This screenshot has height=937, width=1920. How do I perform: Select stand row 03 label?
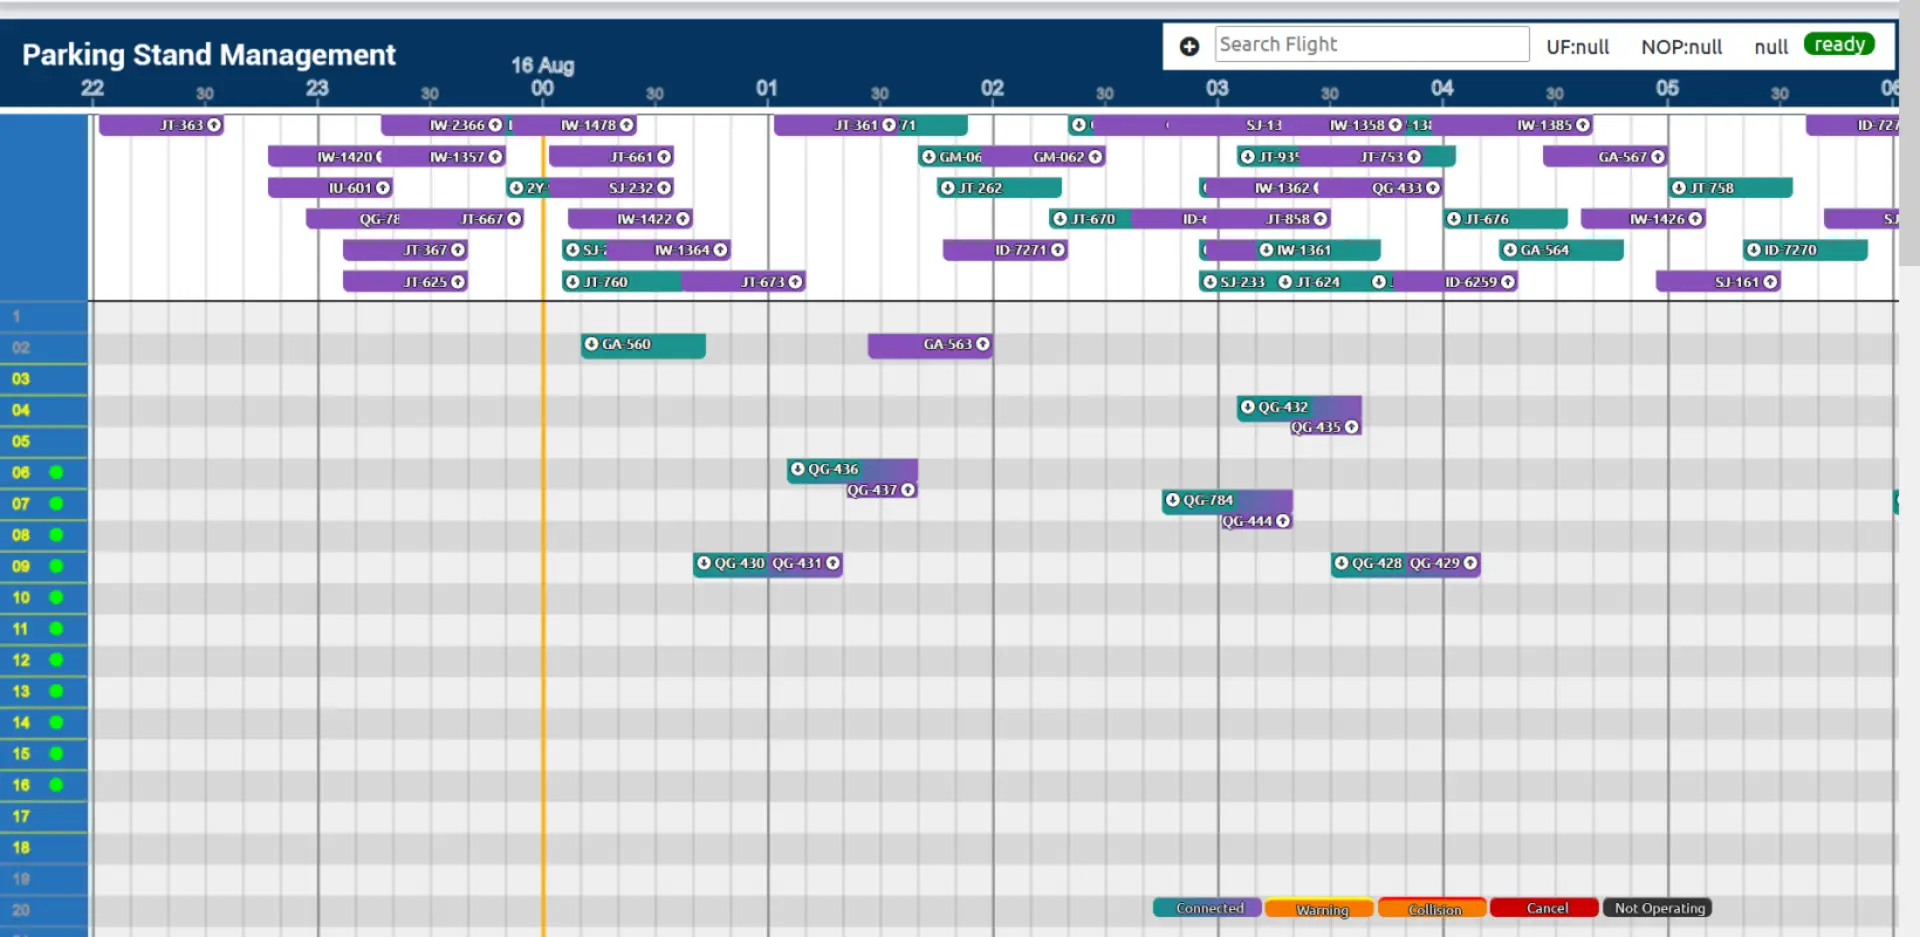pos(21,379)
